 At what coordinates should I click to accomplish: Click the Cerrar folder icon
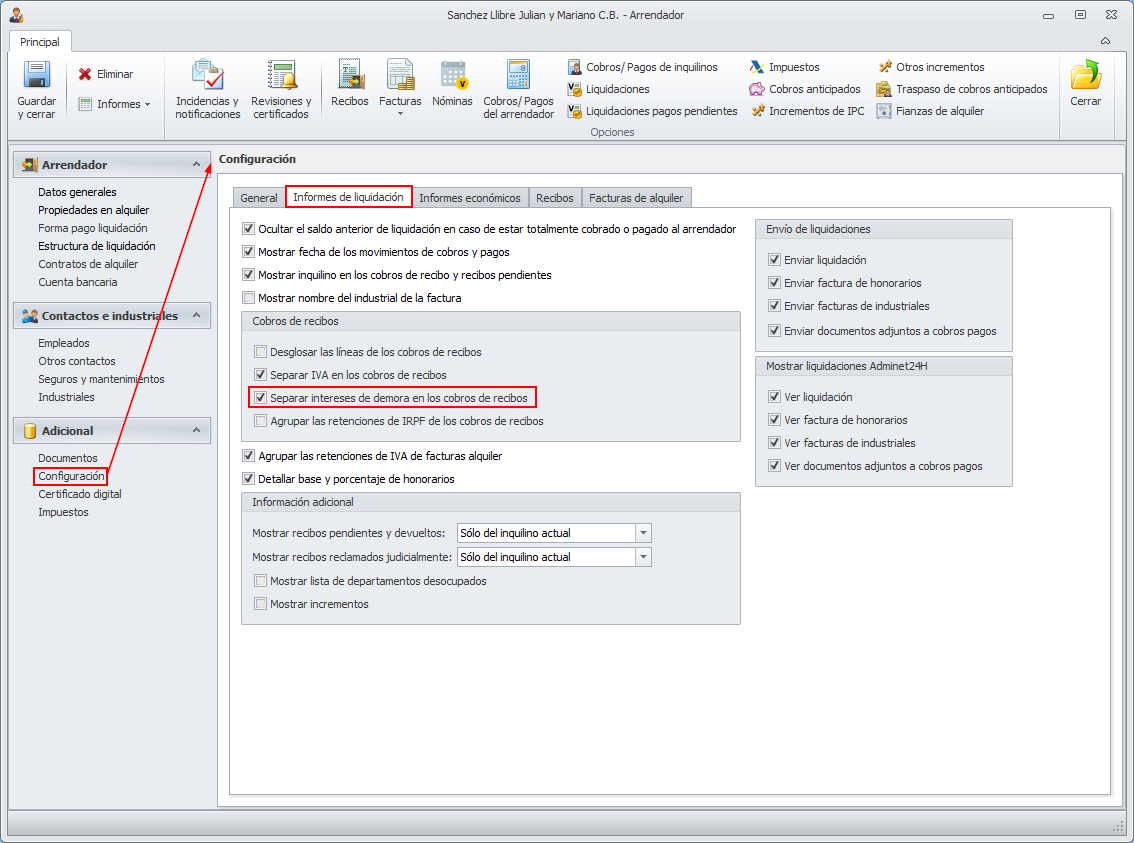1086,74
